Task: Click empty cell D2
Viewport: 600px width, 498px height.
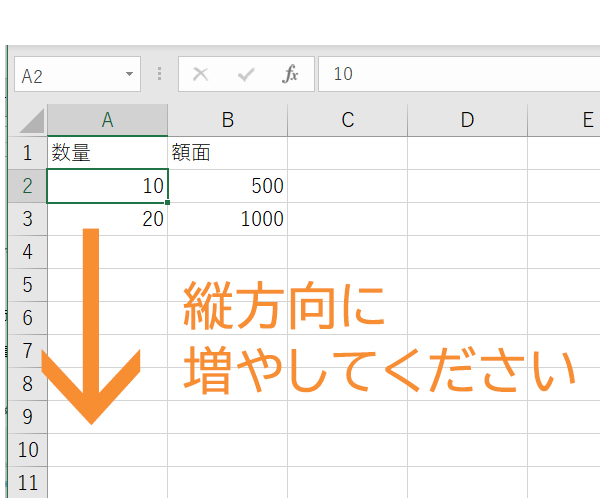Action: coord(467,186)
